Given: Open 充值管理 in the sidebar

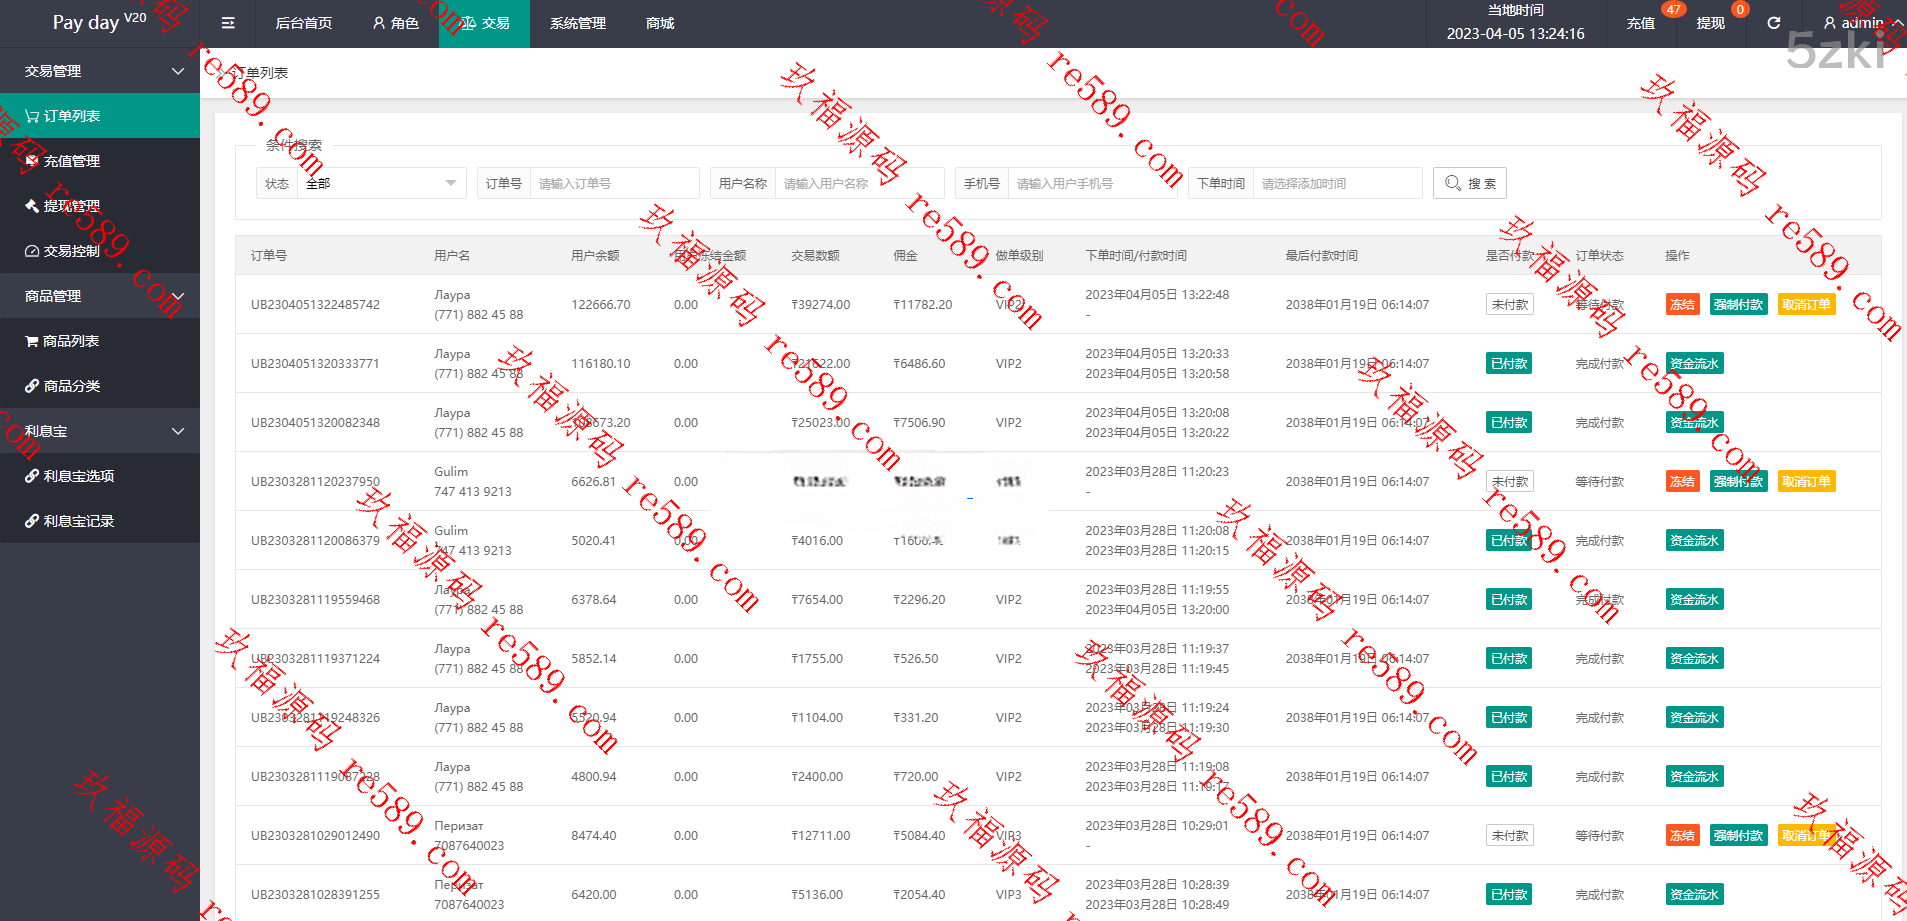Looking at the screenshot, I should coord(71,161).
